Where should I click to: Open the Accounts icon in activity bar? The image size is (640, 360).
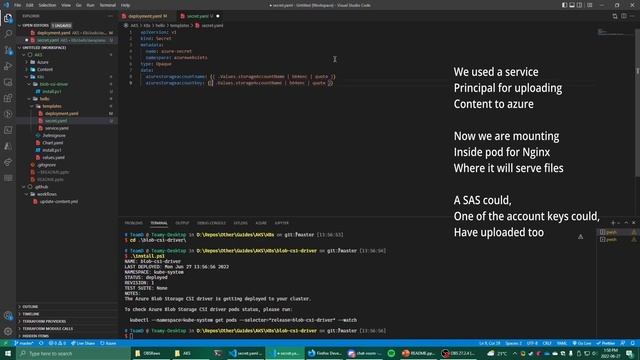tap(8, 316)
